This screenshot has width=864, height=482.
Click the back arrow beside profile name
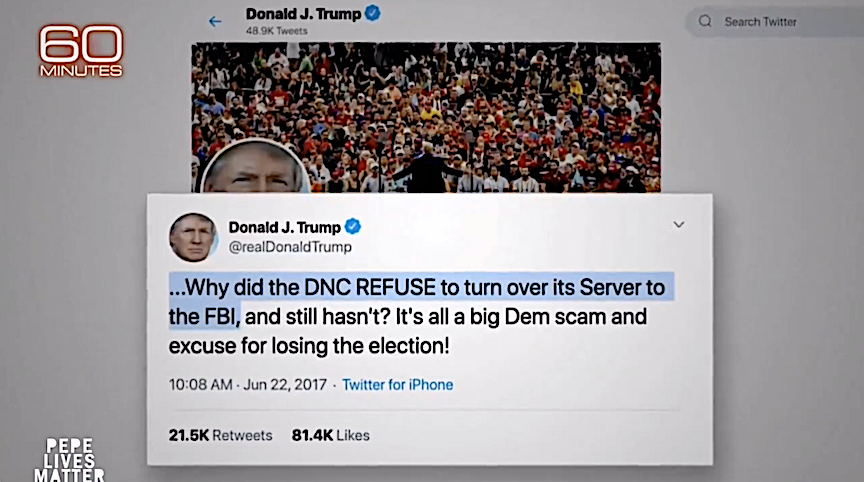[215, 21]
